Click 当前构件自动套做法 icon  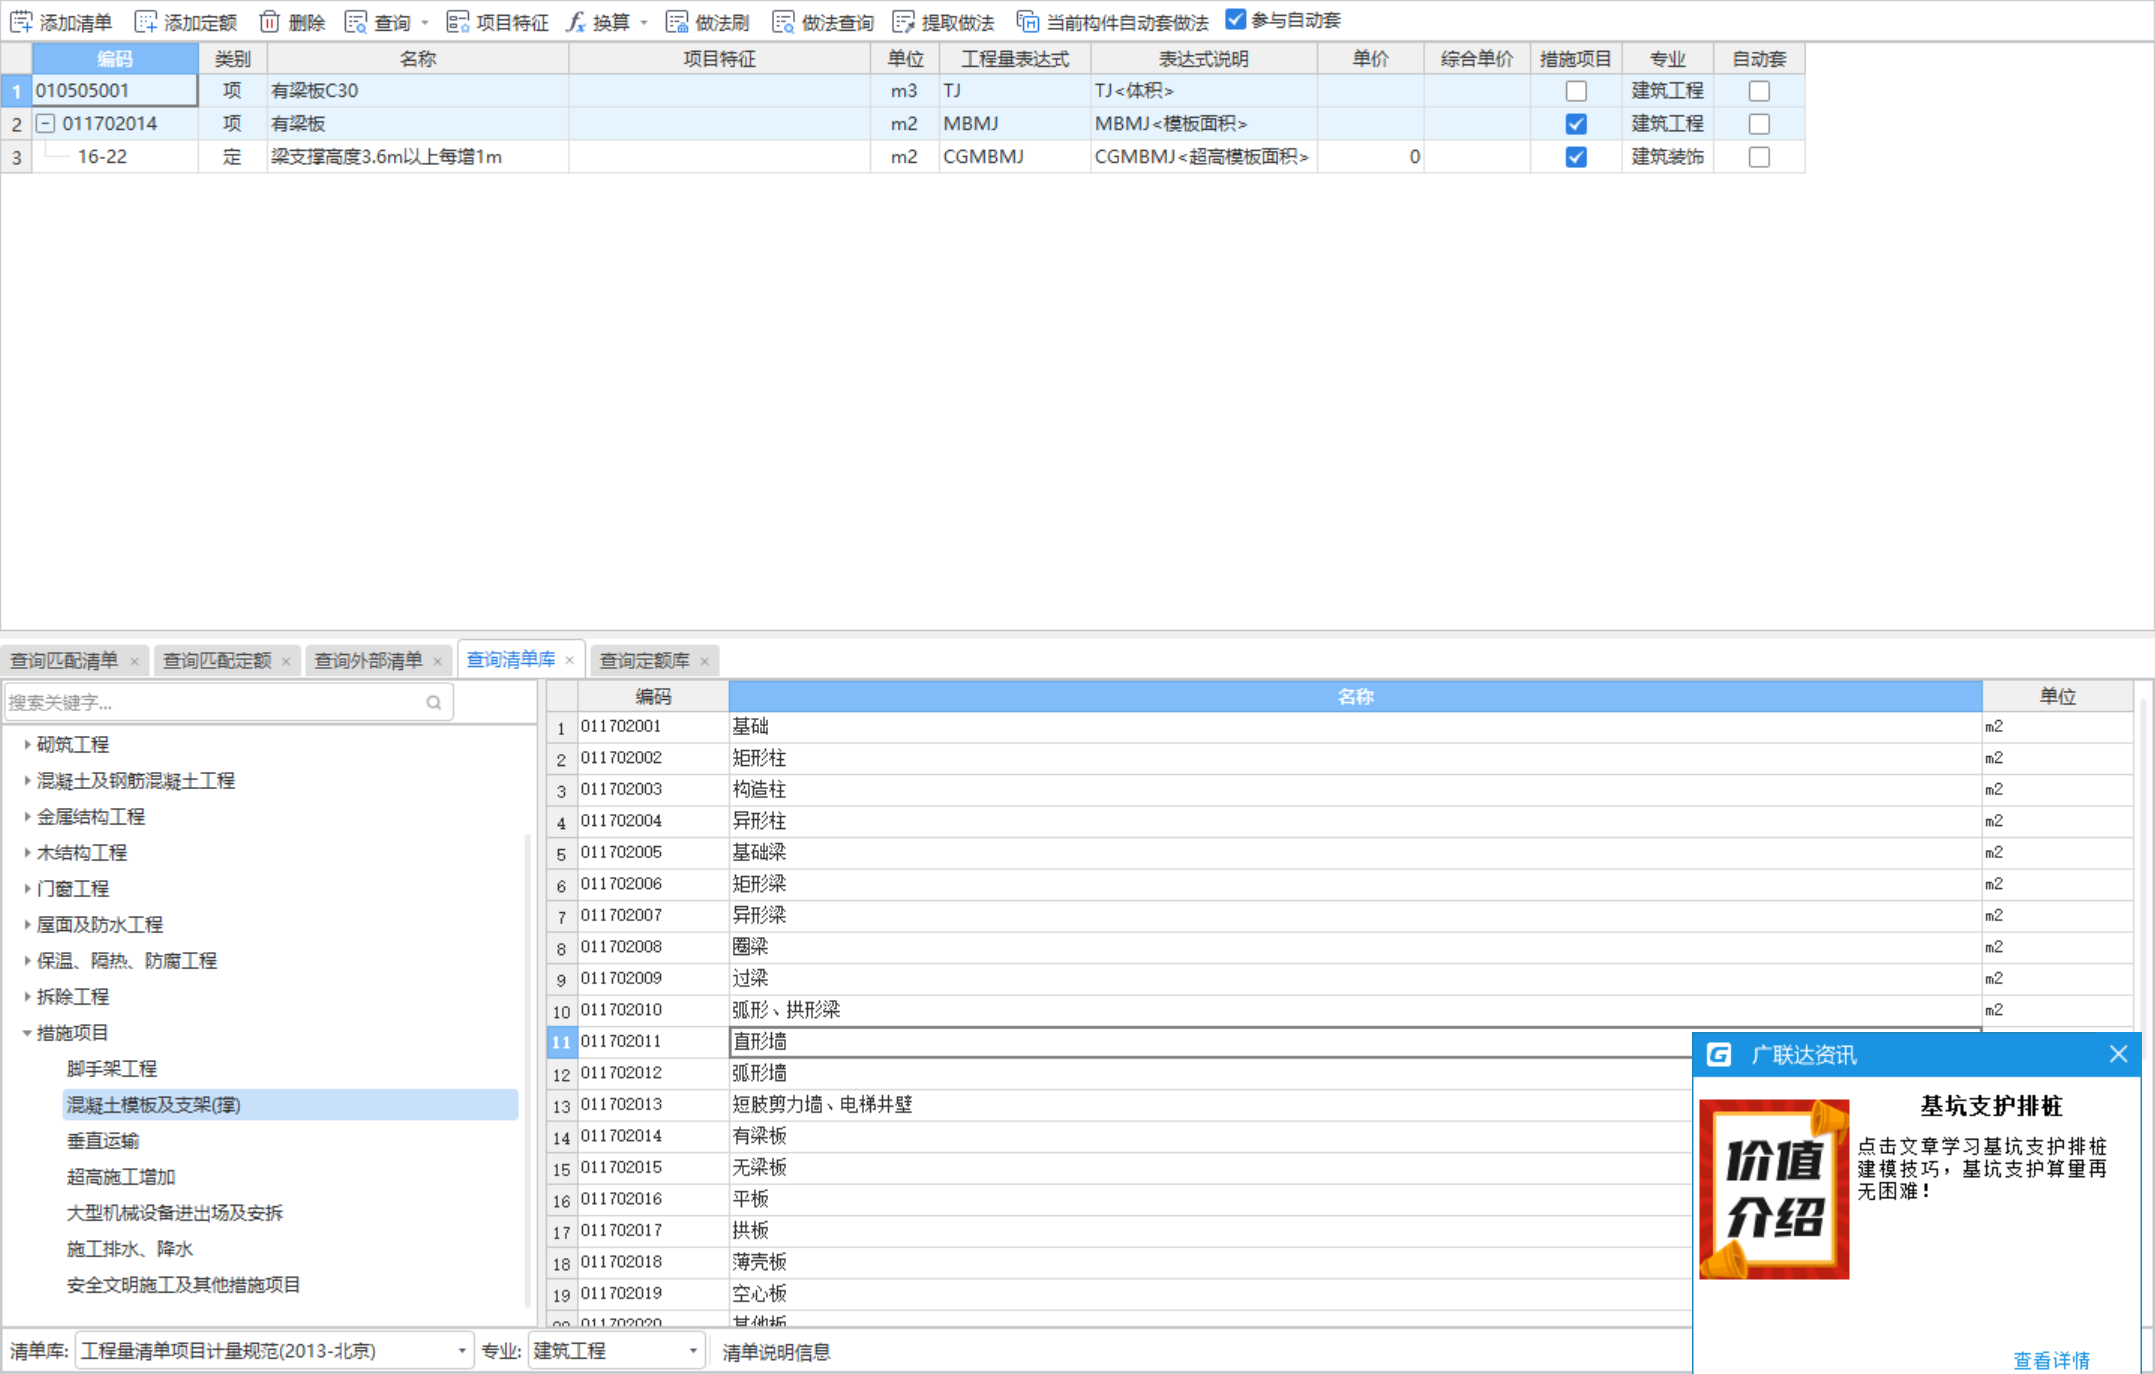point(1027,22)
